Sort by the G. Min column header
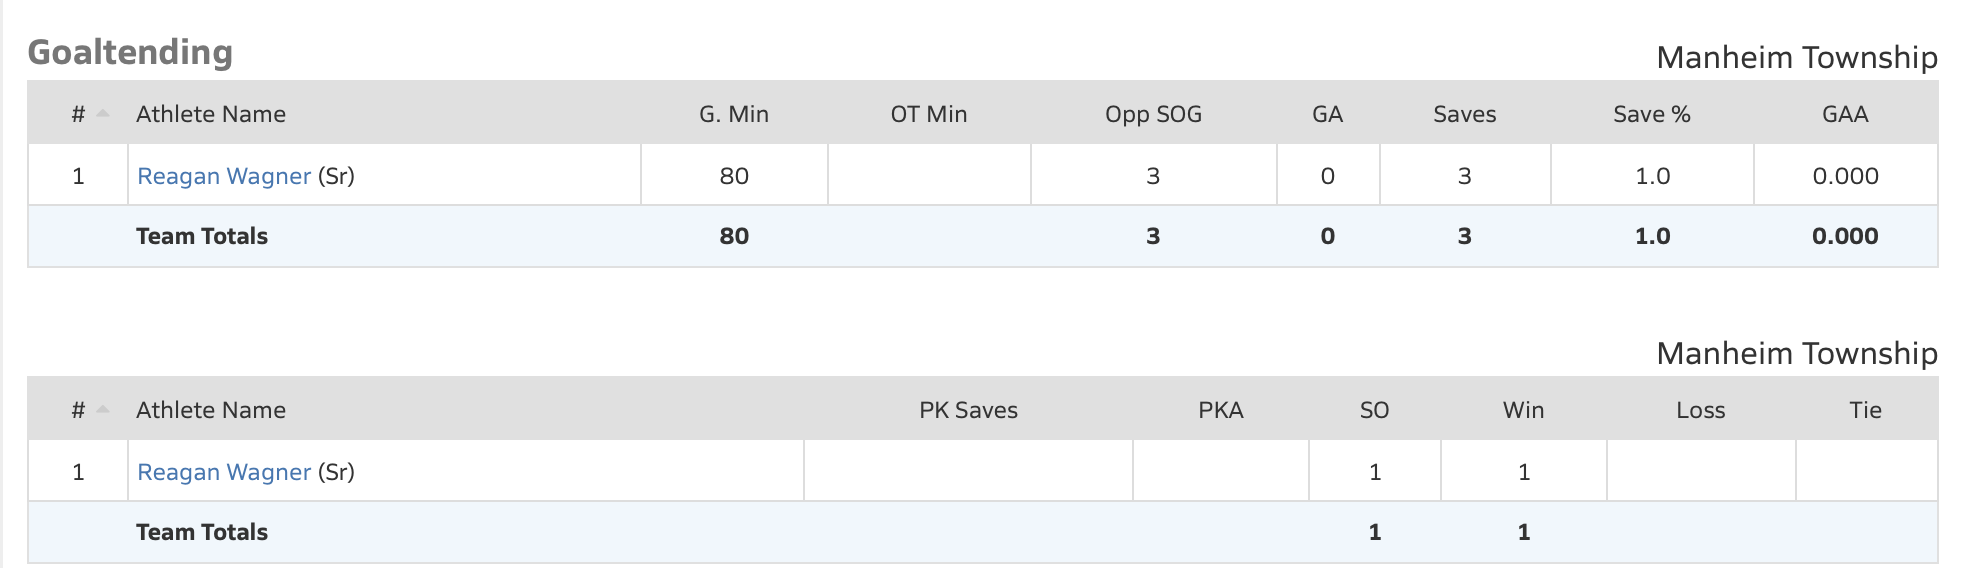This screenshot has width=1962, height=568. click(x=733, y=114)
